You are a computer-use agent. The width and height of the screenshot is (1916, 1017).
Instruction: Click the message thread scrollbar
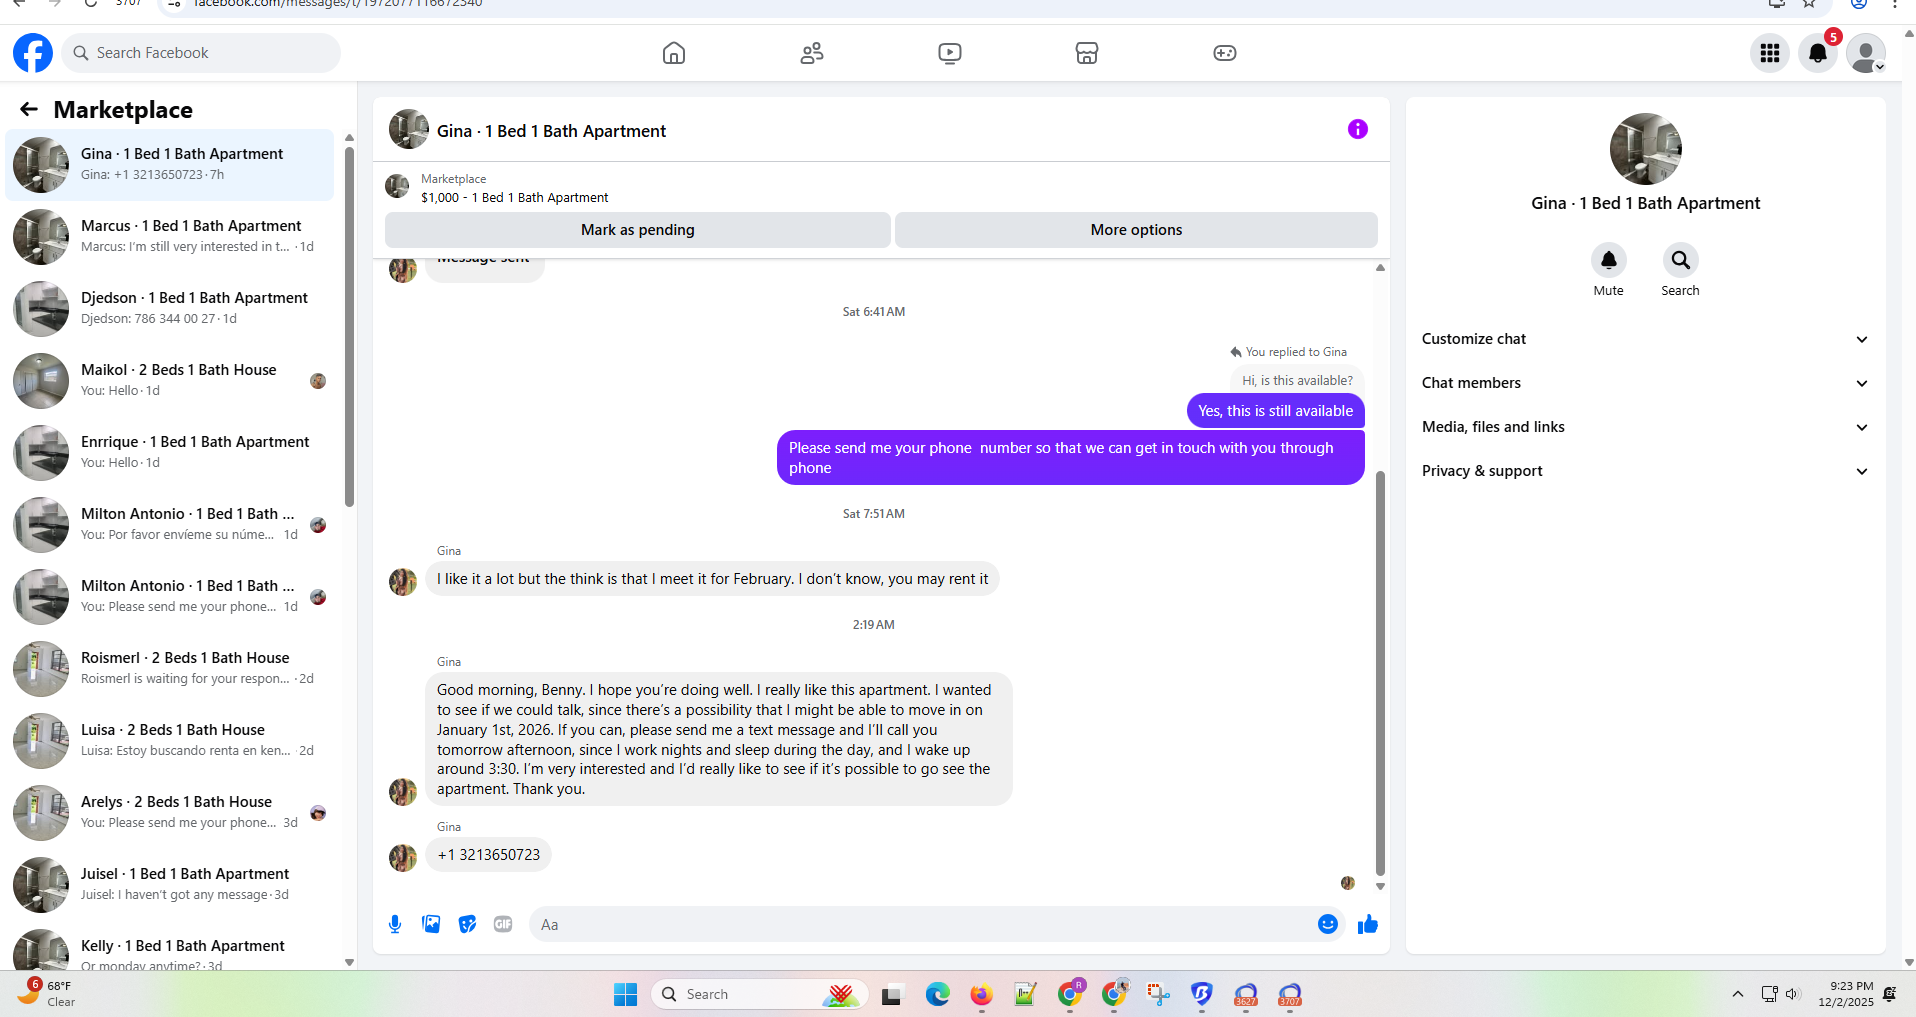tap(1380, 673)
